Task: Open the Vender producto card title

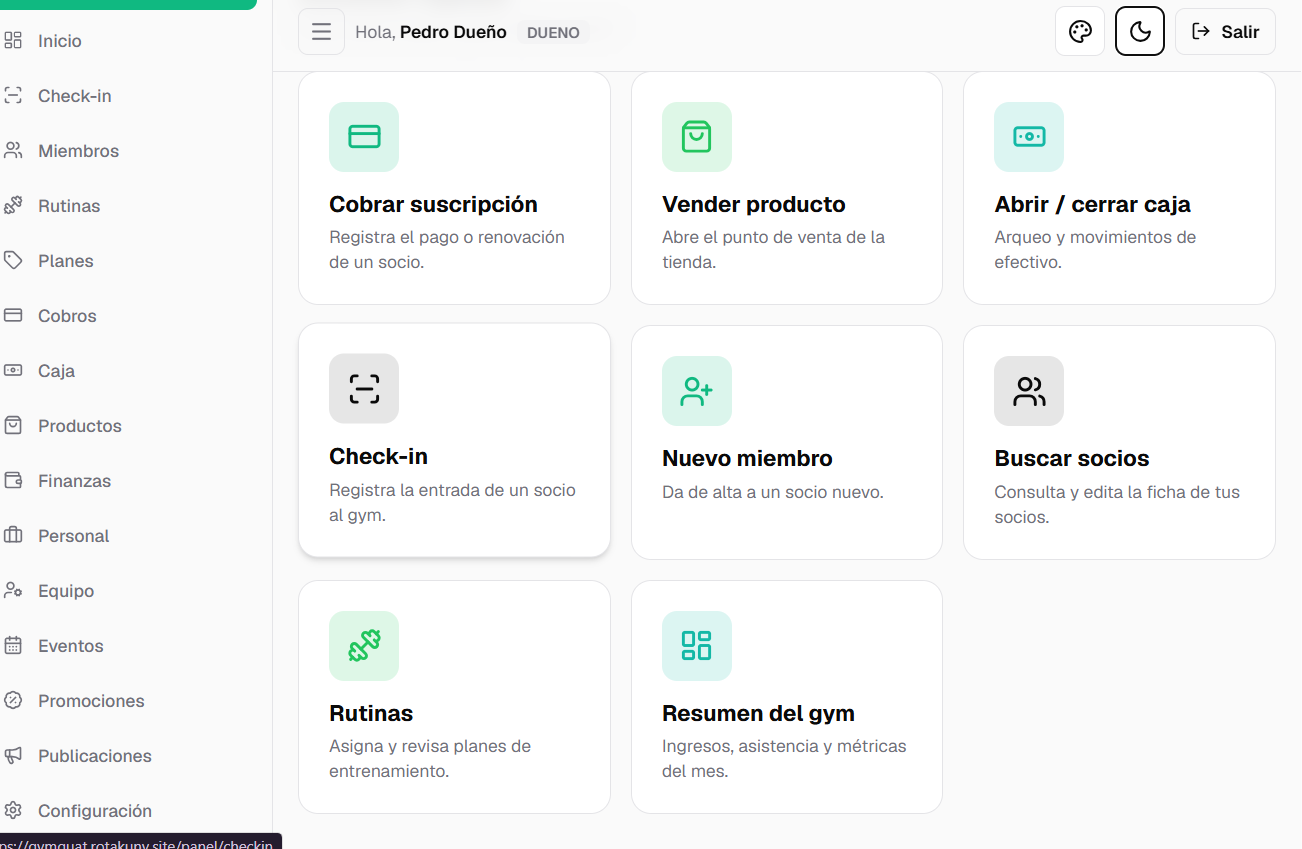Action: [x=754, y=204]
